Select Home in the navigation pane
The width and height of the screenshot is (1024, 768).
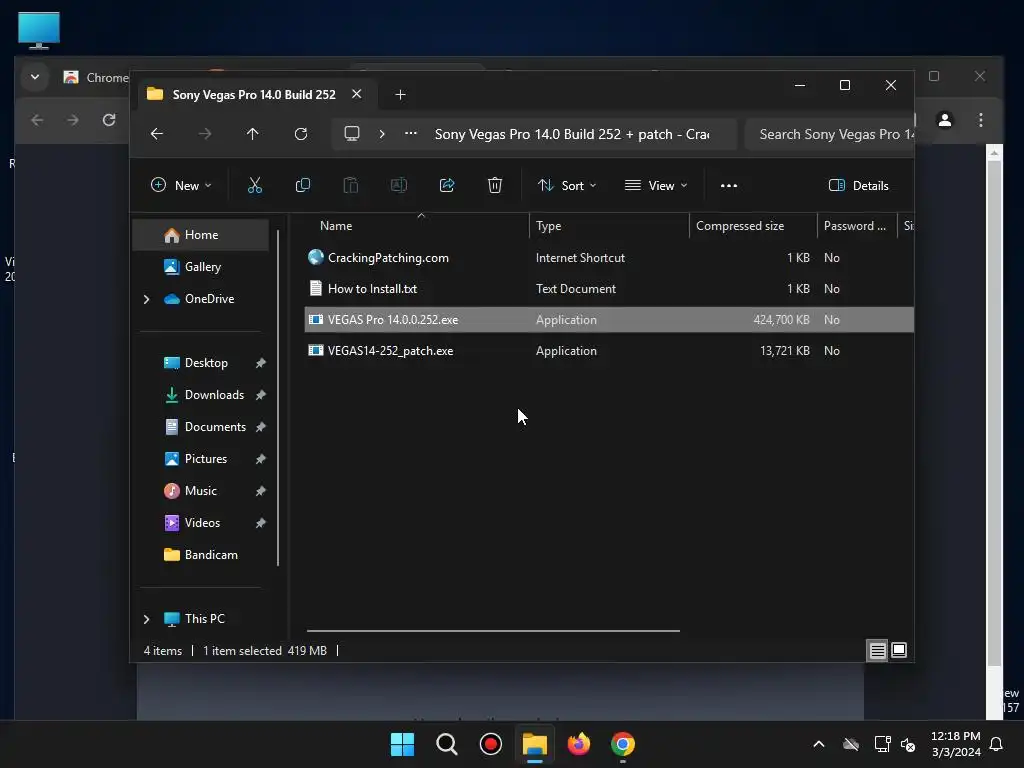point(200,235)
